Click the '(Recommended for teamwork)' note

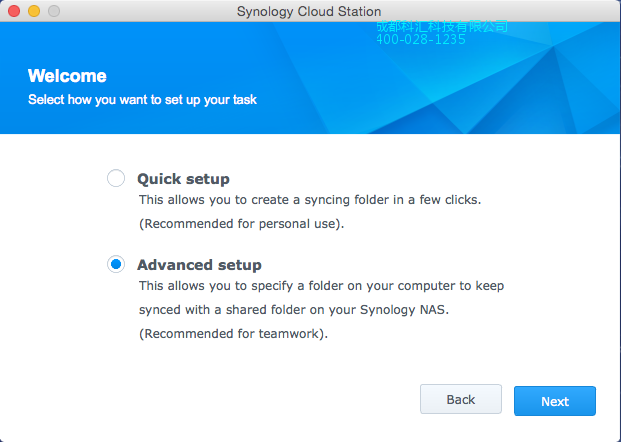pos(233,333)
